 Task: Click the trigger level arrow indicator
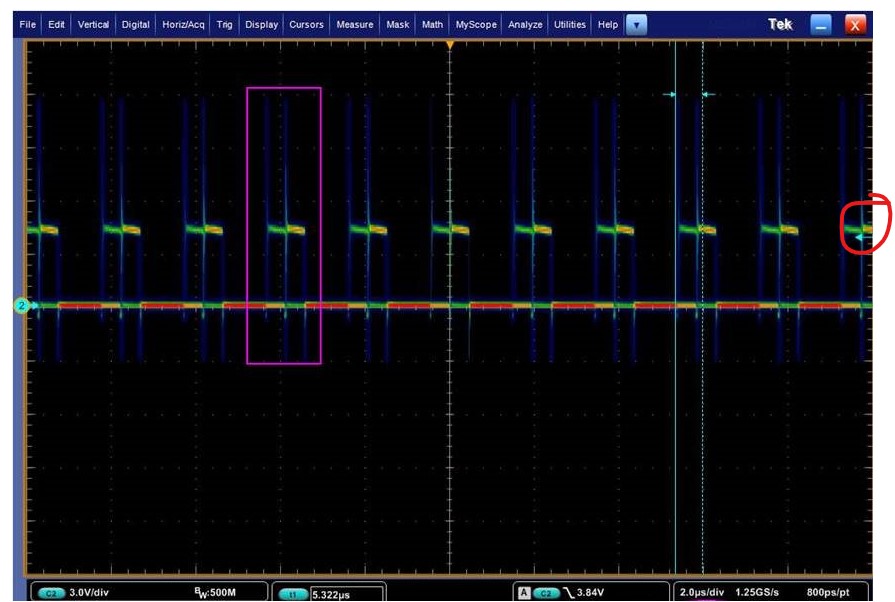coord(862,237)
